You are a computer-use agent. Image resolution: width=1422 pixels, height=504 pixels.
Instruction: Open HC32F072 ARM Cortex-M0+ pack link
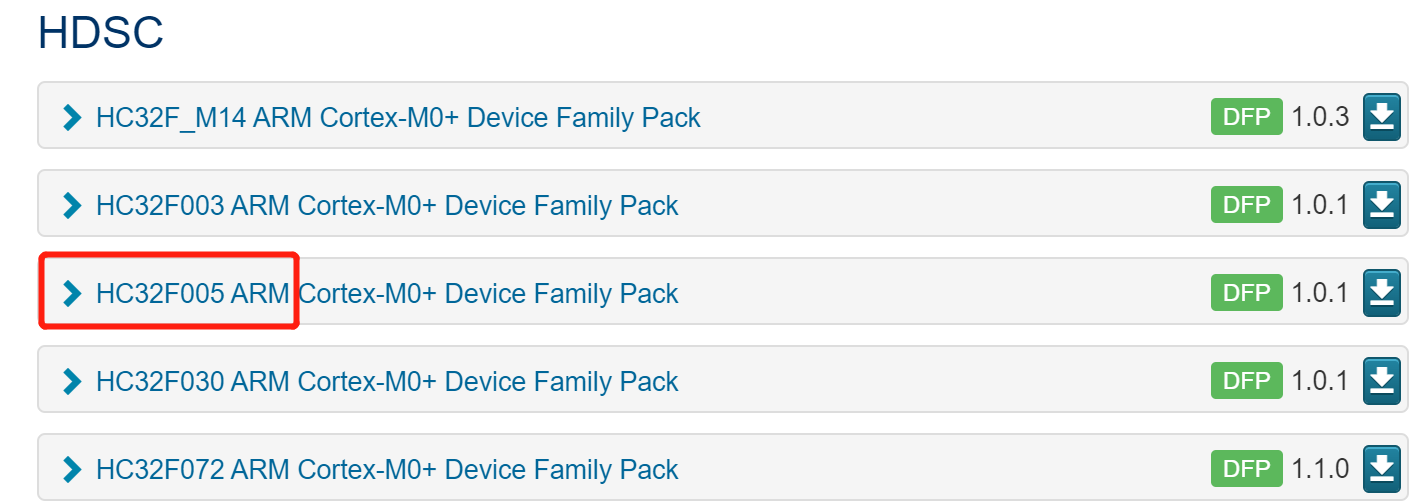point(387,469)
